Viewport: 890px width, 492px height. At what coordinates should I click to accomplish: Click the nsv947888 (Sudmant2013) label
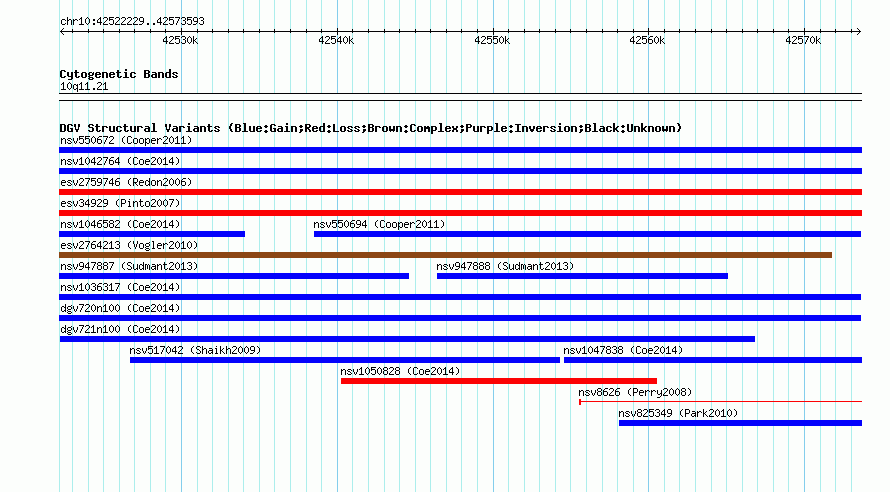click(x=505, y=266)
